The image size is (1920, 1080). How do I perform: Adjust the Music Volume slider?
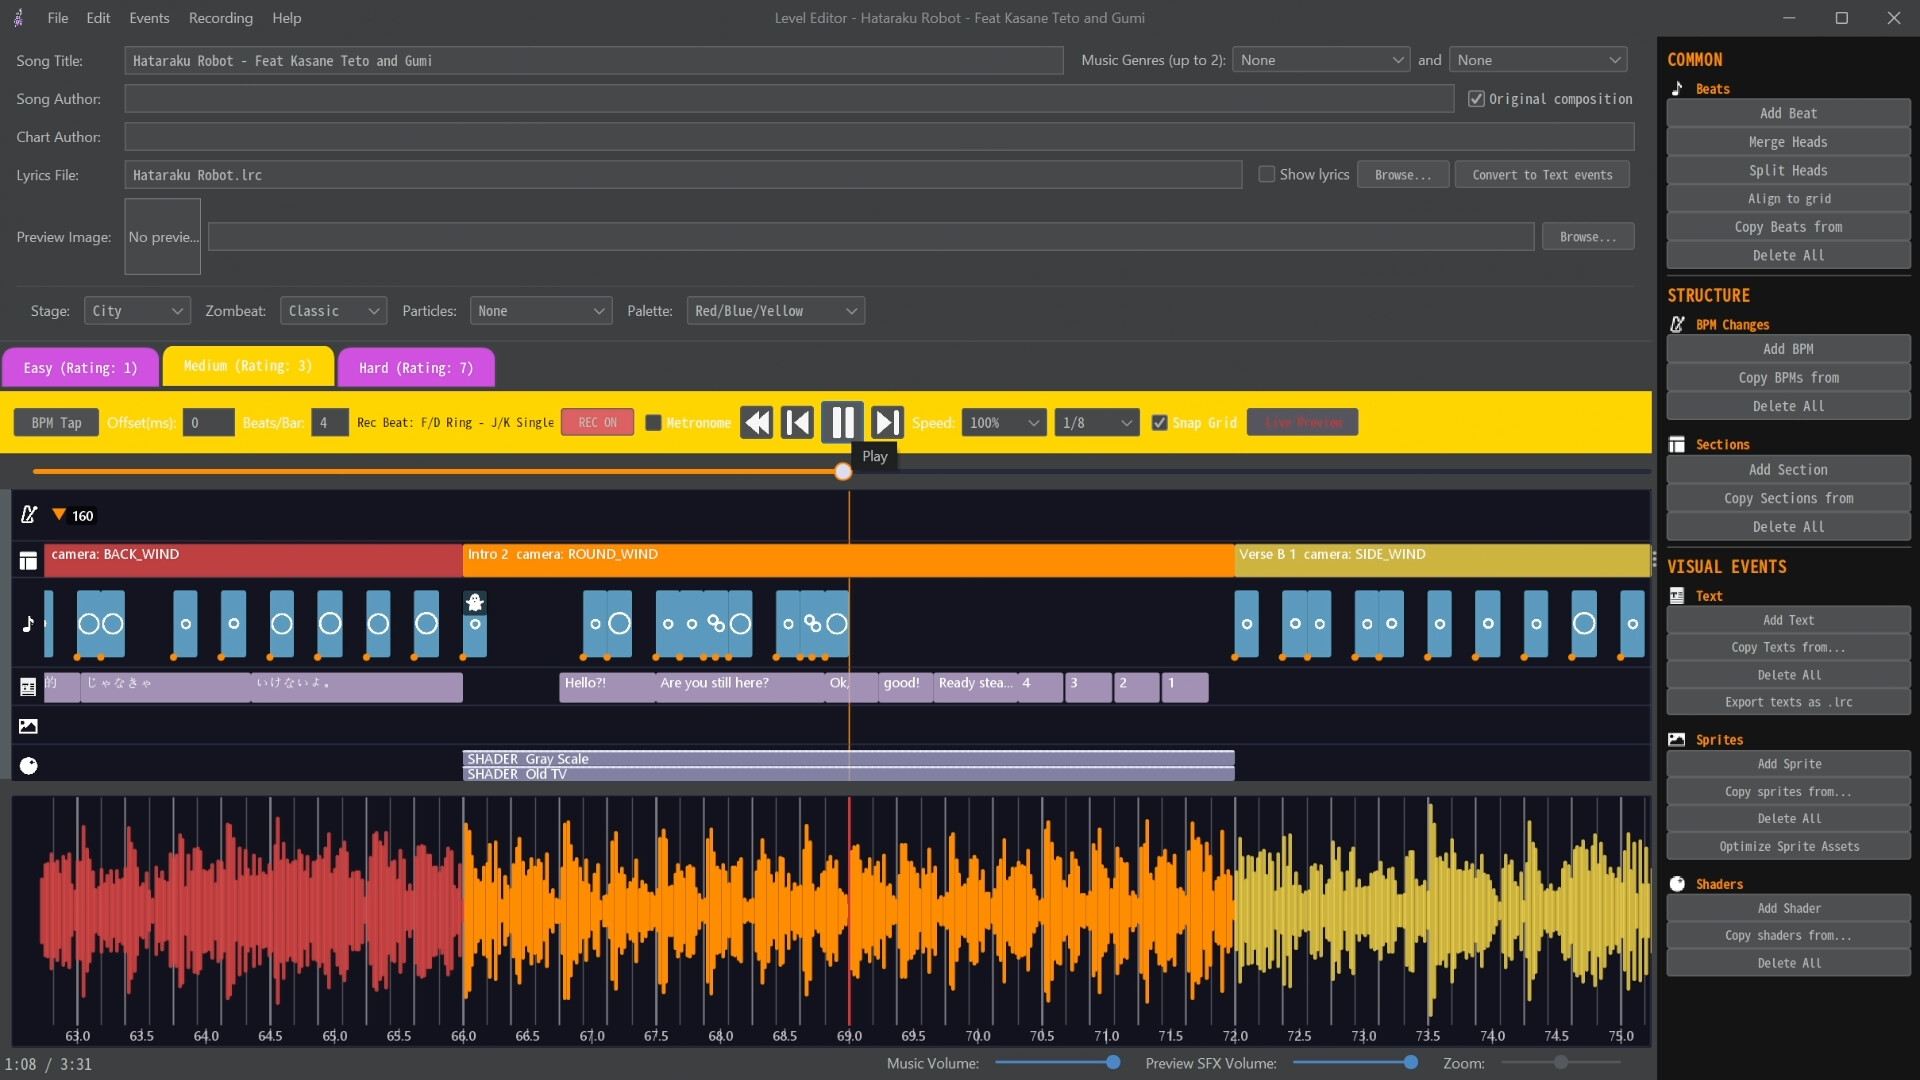(x=1058, y=1062)
